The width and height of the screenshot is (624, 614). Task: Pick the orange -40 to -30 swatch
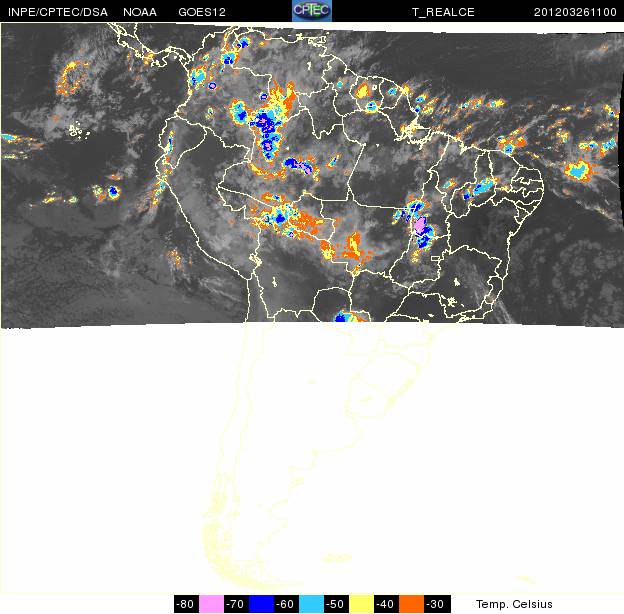[411, 604]
